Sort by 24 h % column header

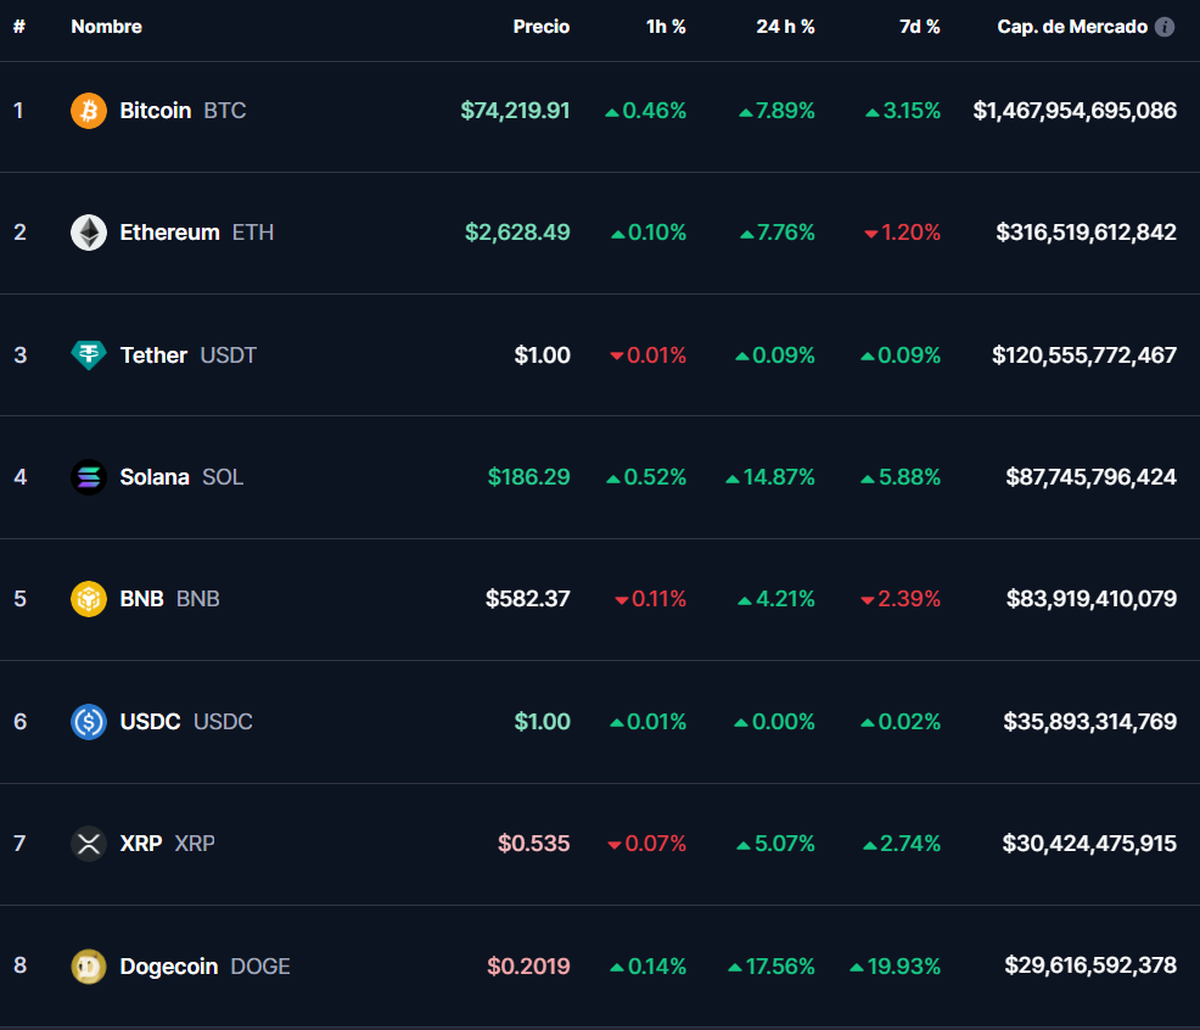pyautogui.click(x=785, y=27)
